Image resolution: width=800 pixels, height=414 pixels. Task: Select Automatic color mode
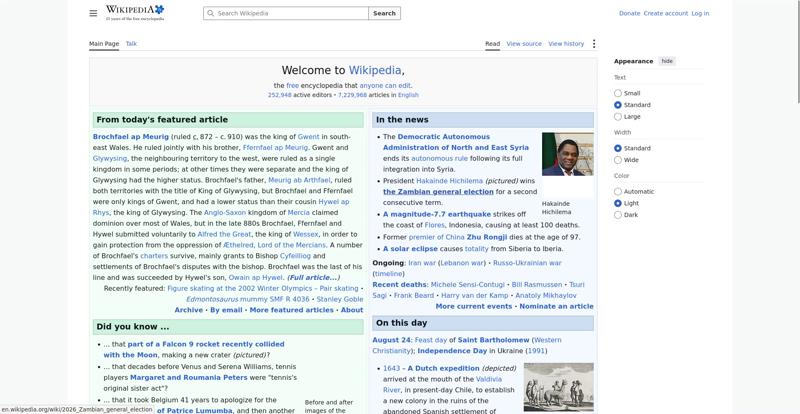617,192
